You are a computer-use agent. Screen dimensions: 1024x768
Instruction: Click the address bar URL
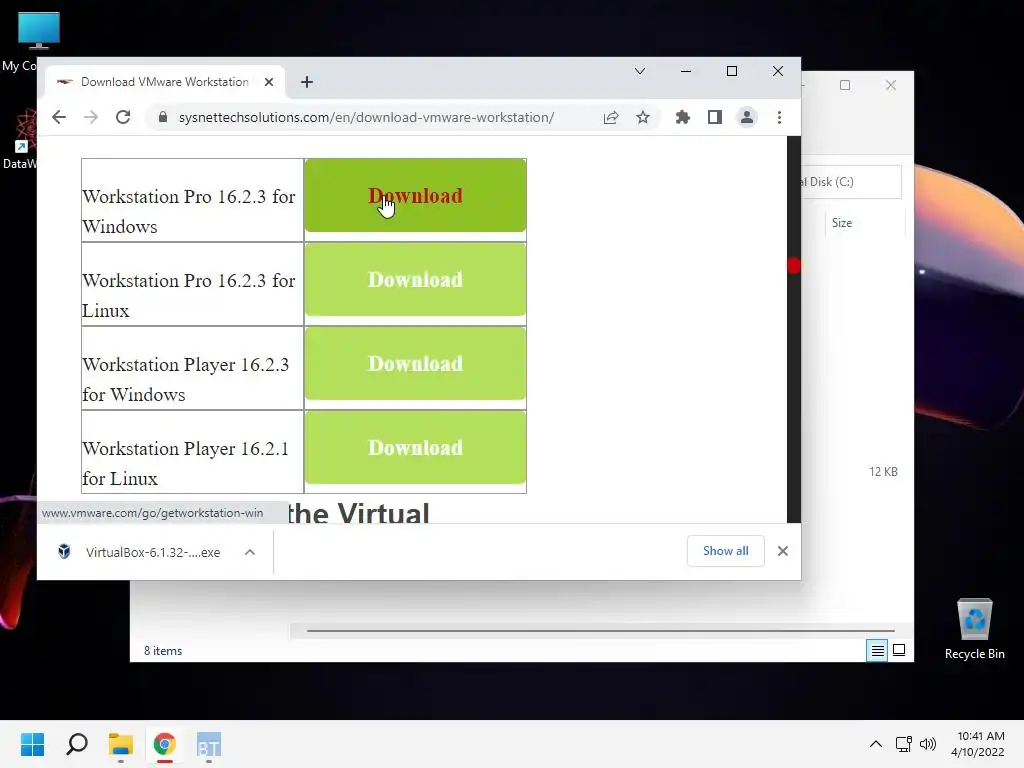point(366,118)
